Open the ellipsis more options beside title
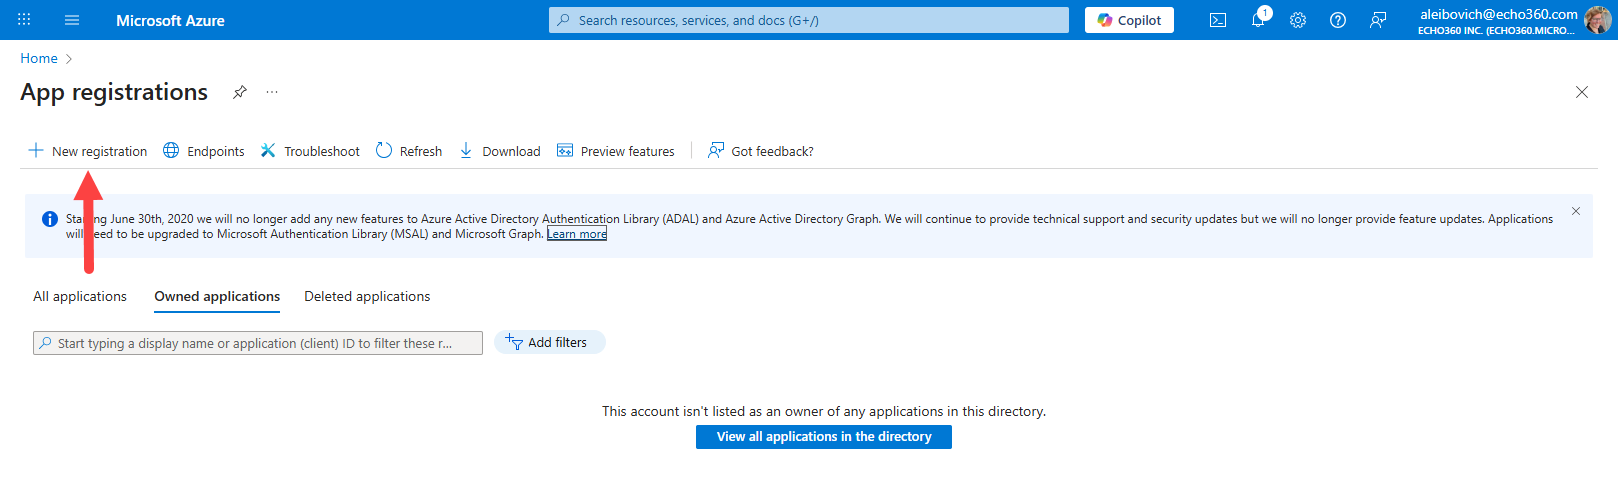Screen dimensions: 1618x496 coord(272,92)
